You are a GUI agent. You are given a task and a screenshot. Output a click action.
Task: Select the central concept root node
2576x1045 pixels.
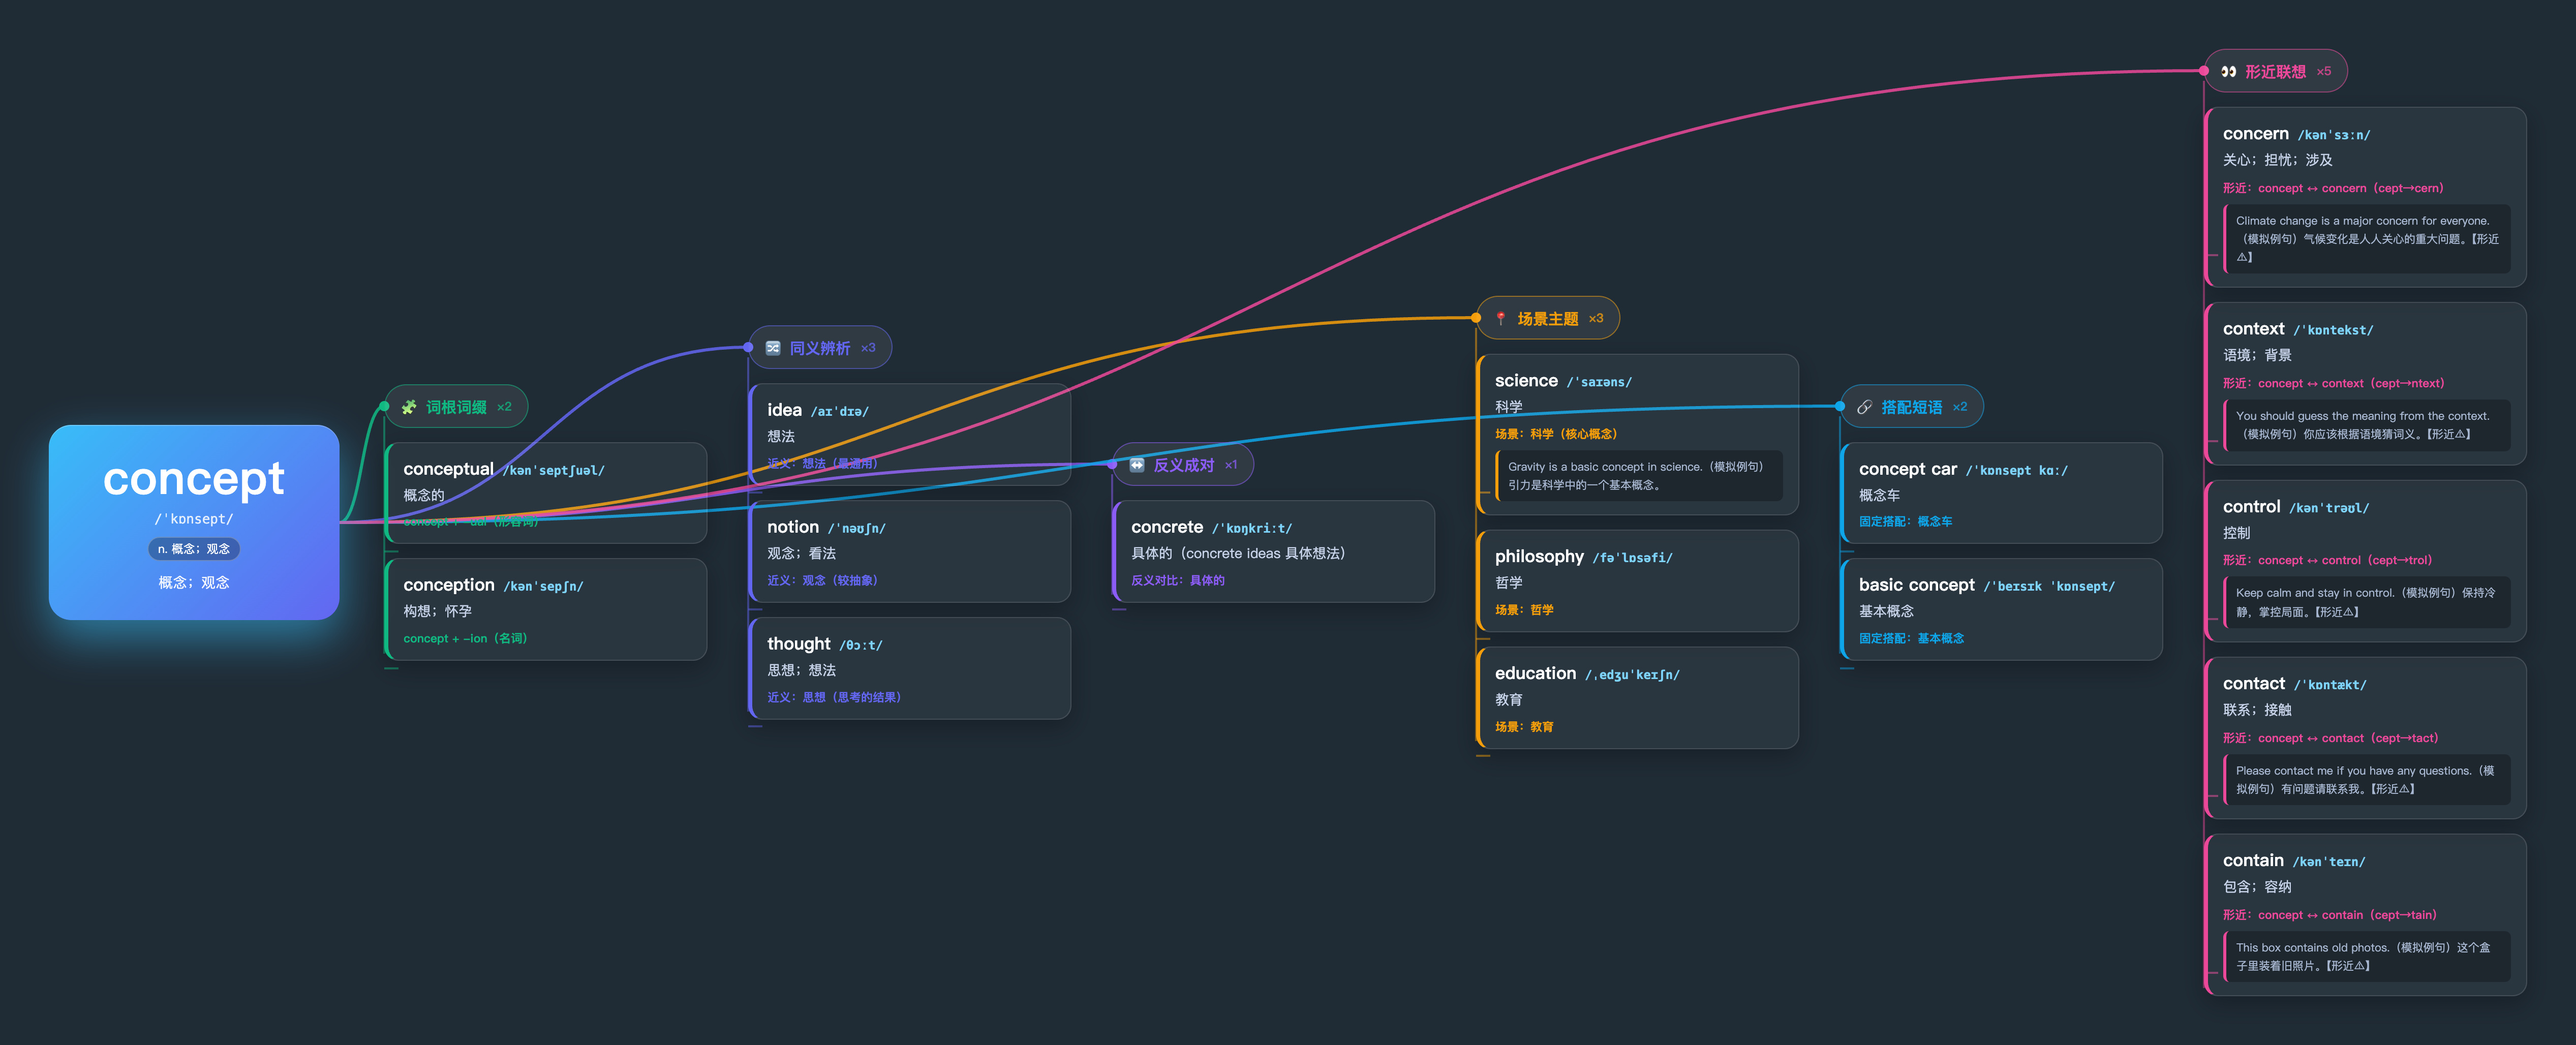click(x=194, y=522)
